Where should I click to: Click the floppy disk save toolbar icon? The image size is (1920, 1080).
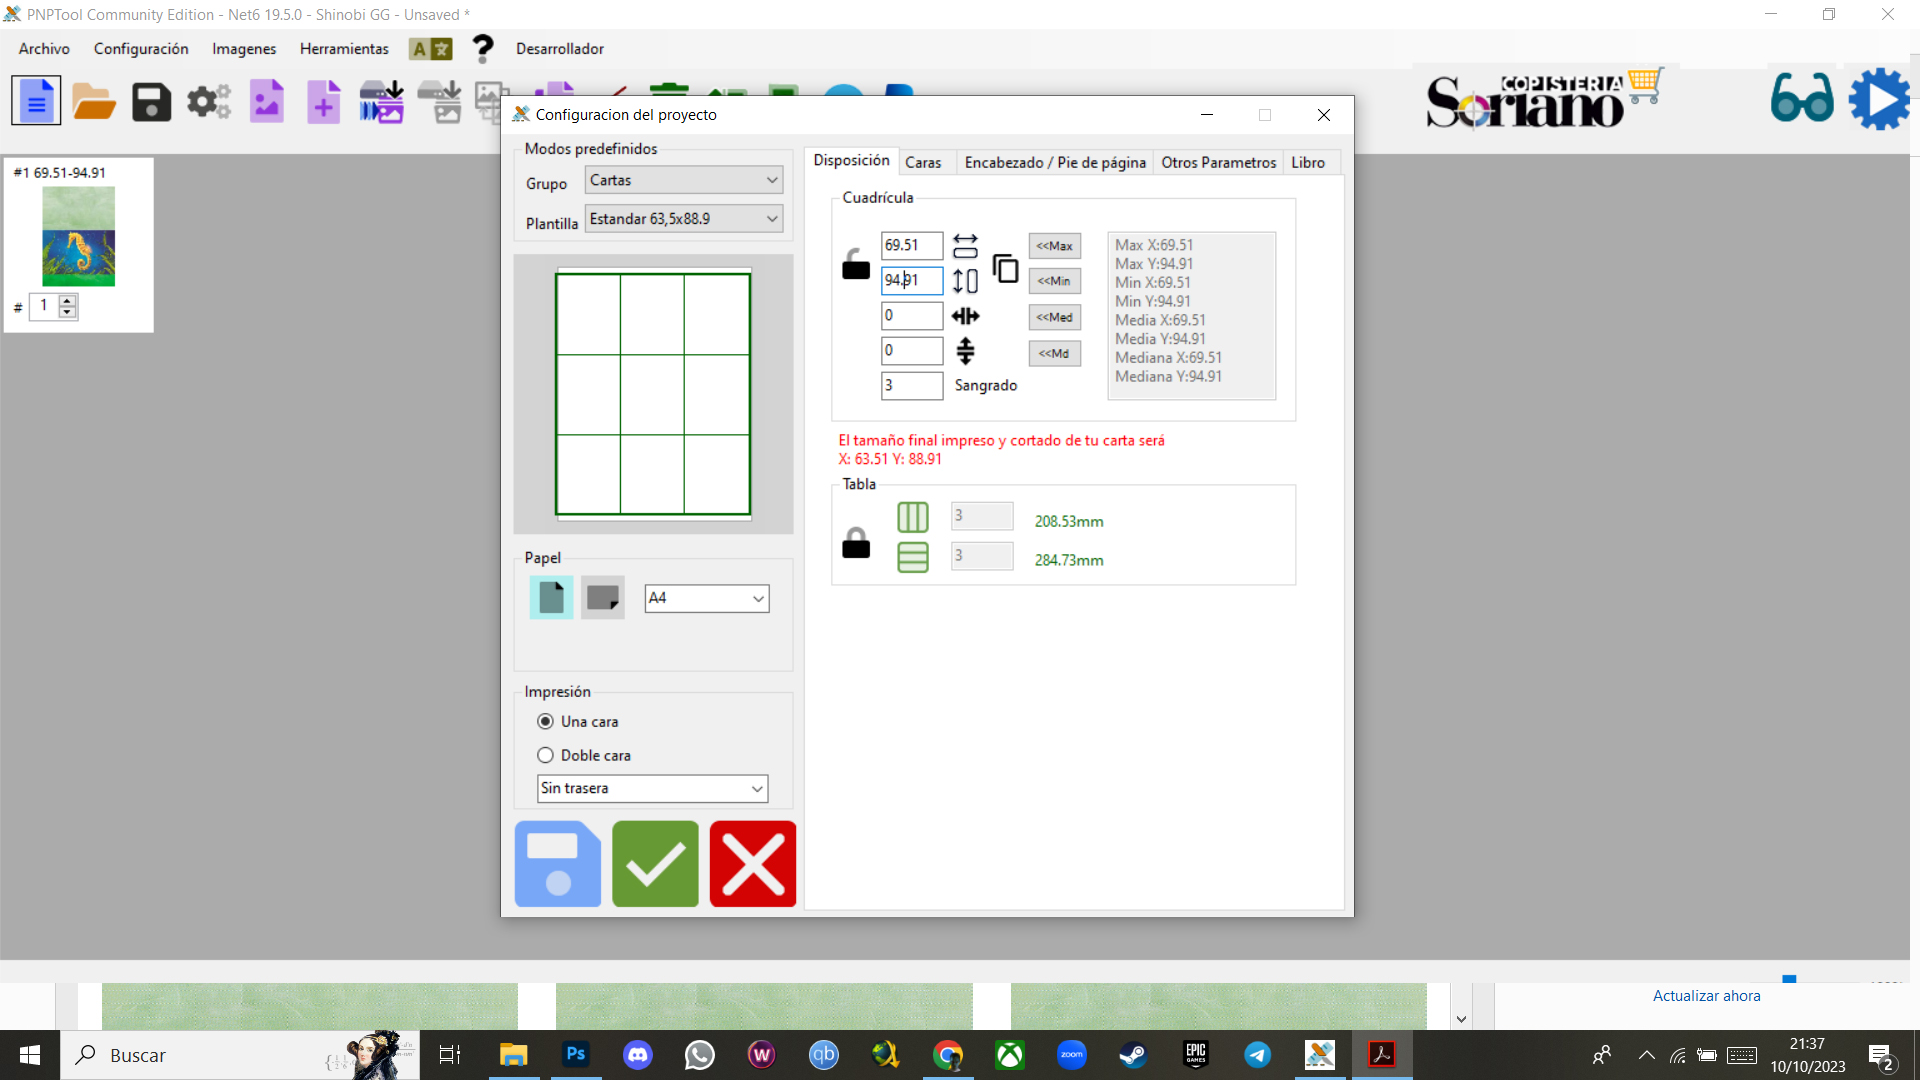pos(151,102)
